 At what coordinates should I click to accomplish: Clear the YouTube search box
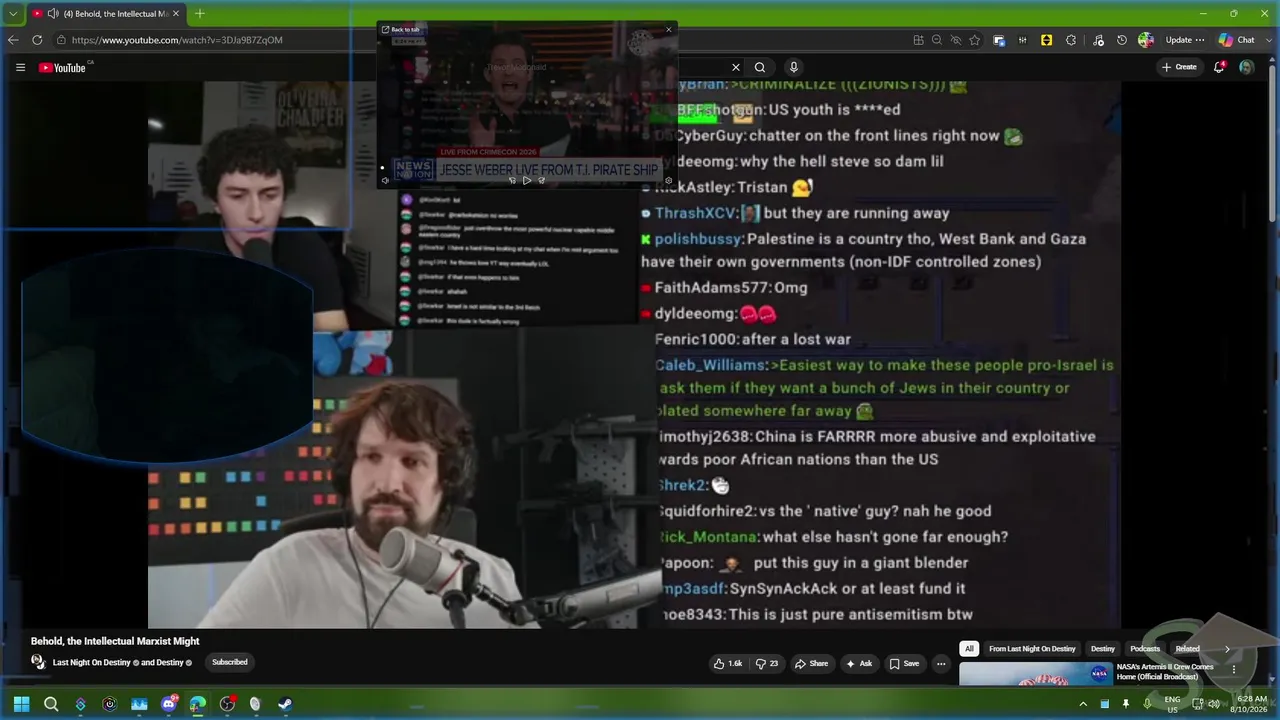click(736, 67)
